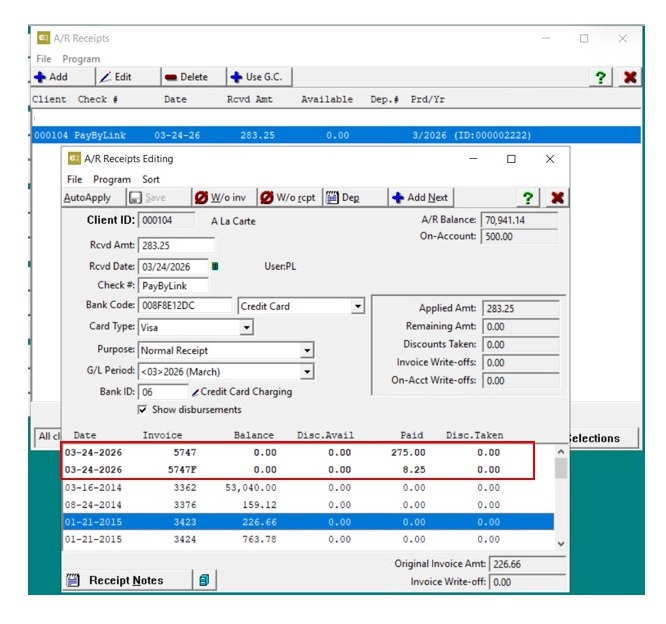Click invoice list scrollbar thumb
Viewport: 666px width, 624px height.
(x=561, y=469)
